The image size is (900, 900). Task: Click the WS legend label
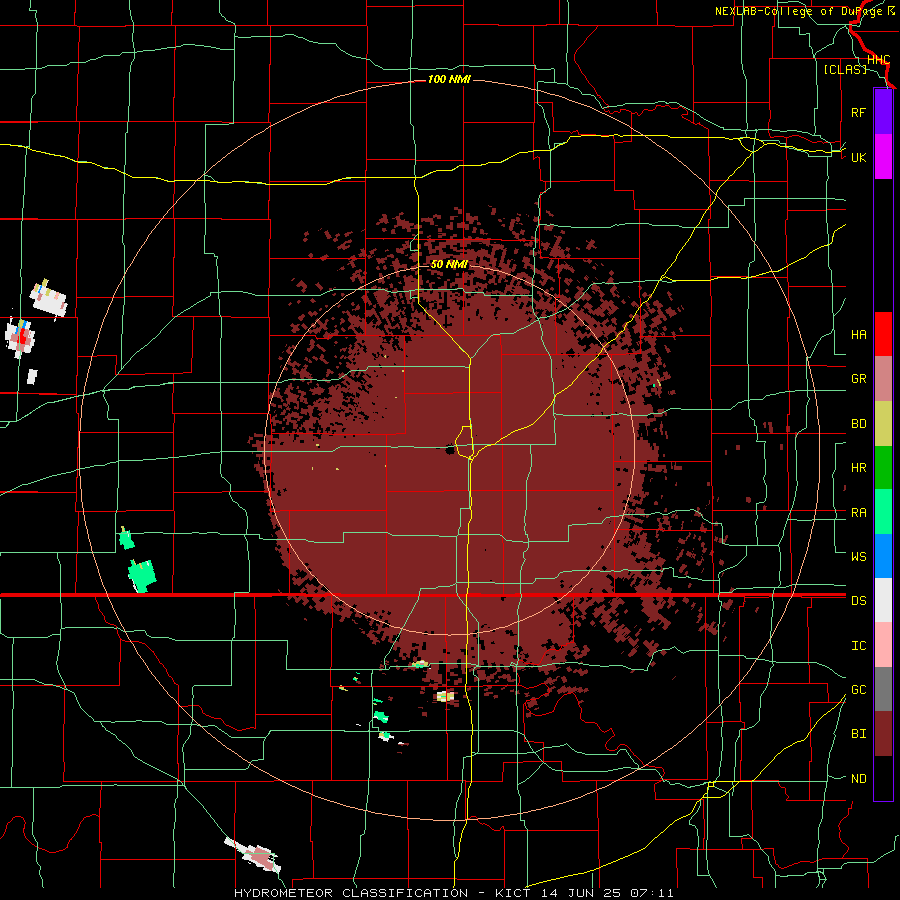pyautogui.click(x=858, y=557)
